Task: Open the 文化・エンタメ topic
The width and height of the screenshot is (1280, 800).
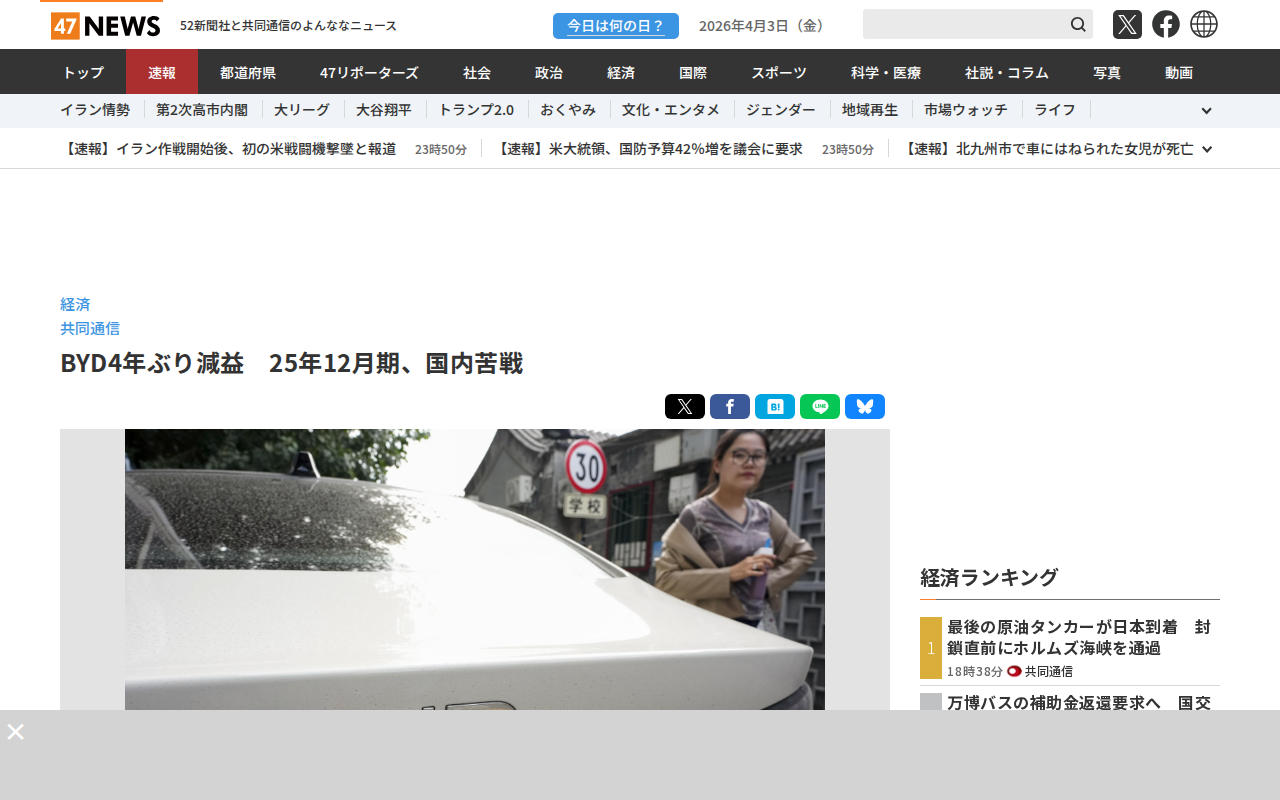Action: coord(671,110)
